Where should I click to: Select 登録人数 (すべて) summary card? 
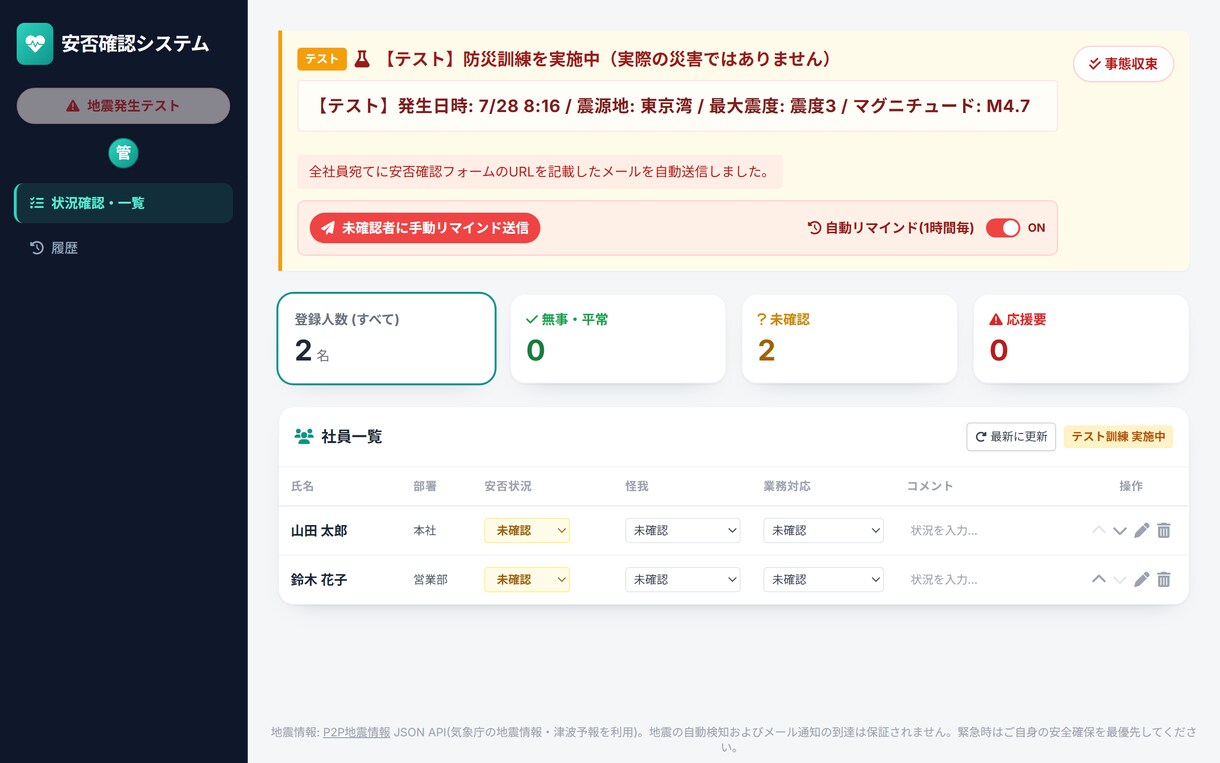386,339
